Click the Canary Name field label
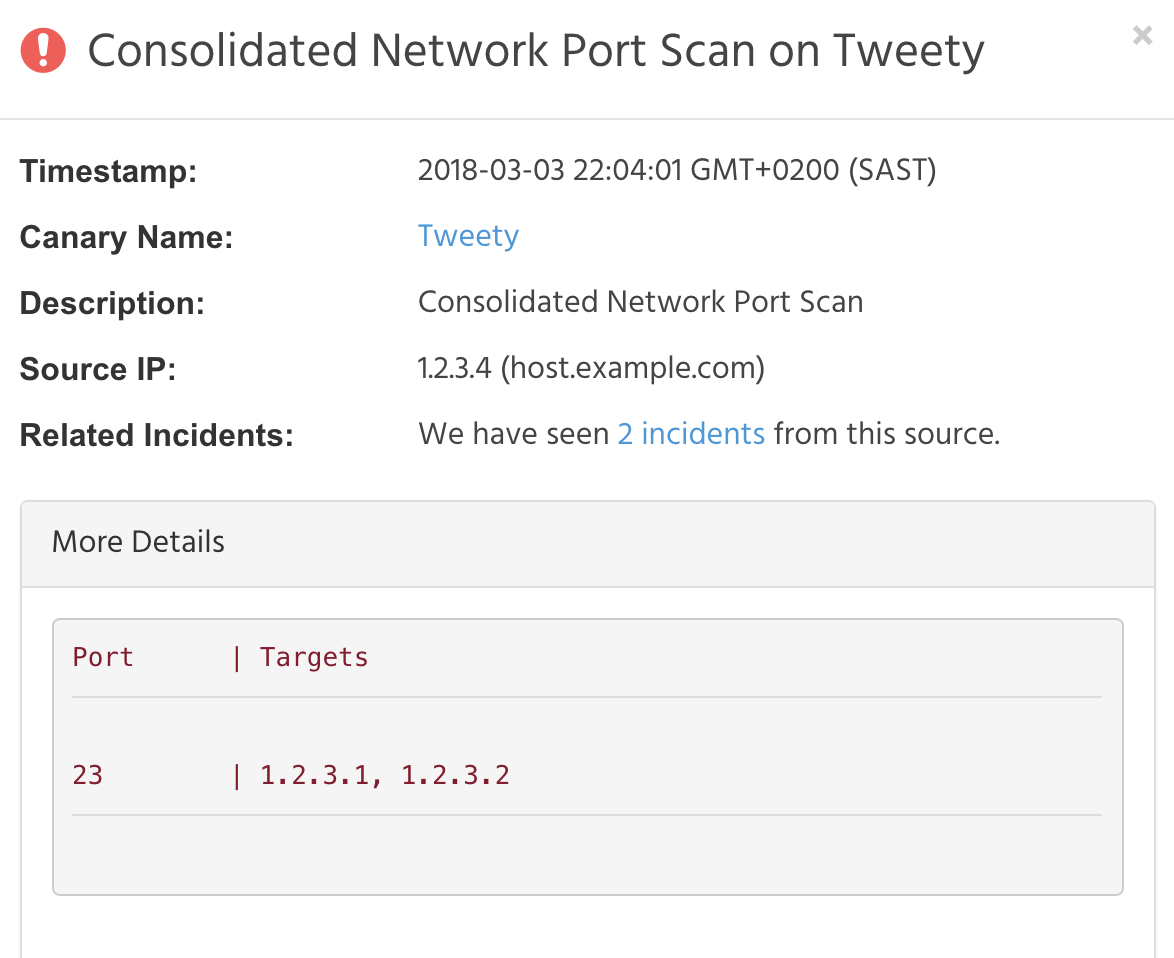1174x958 pixels. point(126,237)
